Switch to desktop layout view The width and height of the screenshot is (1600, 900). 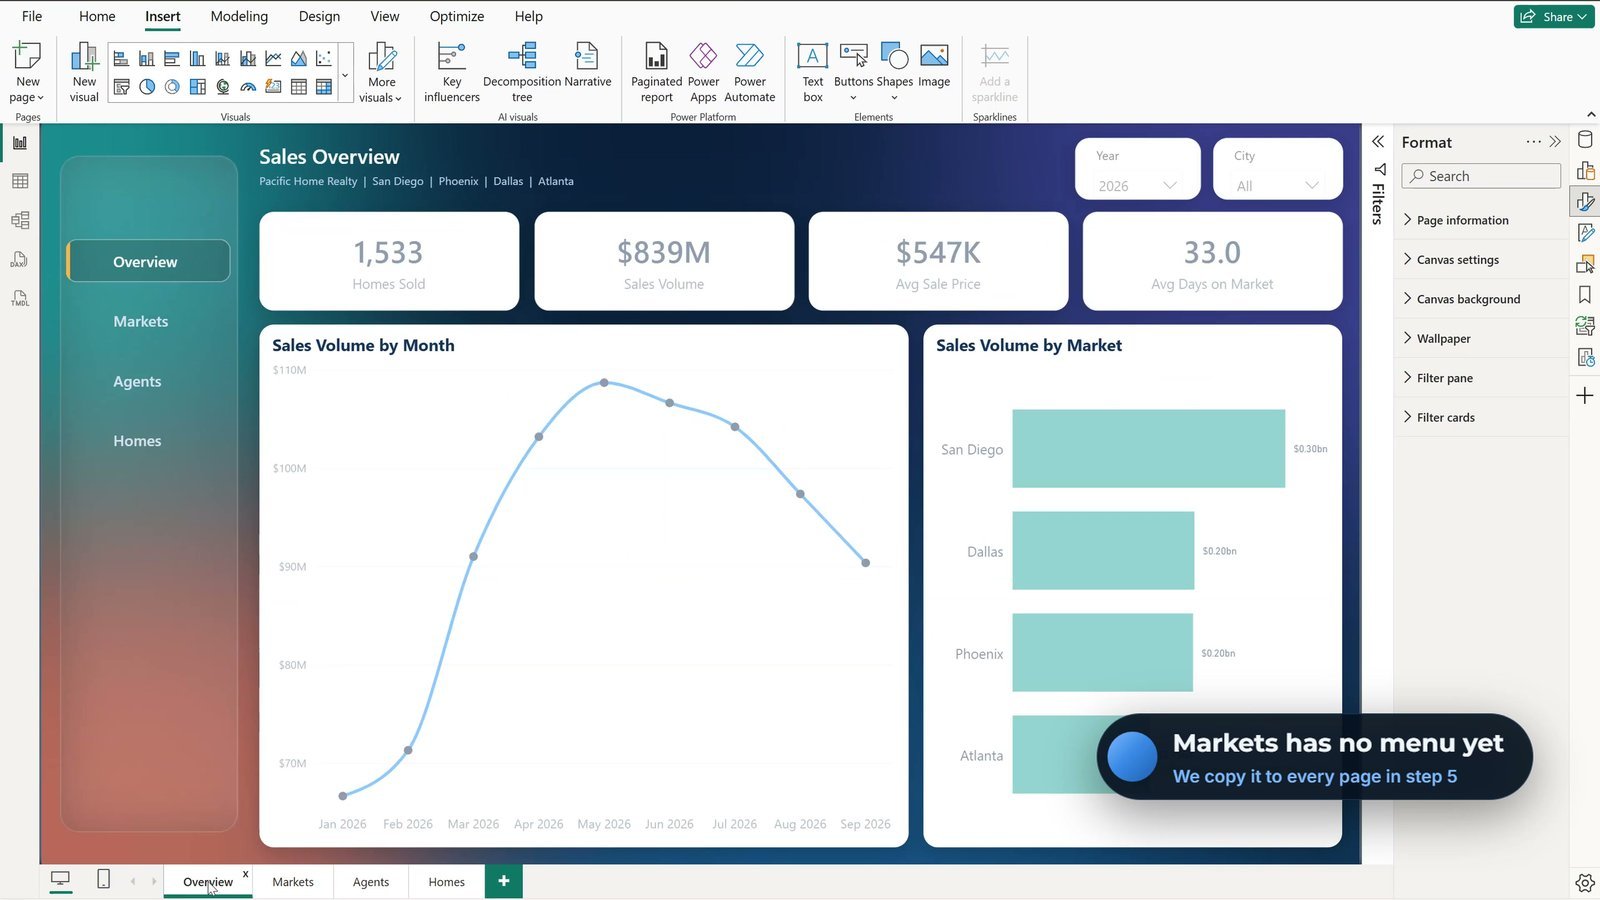point(60,879)
